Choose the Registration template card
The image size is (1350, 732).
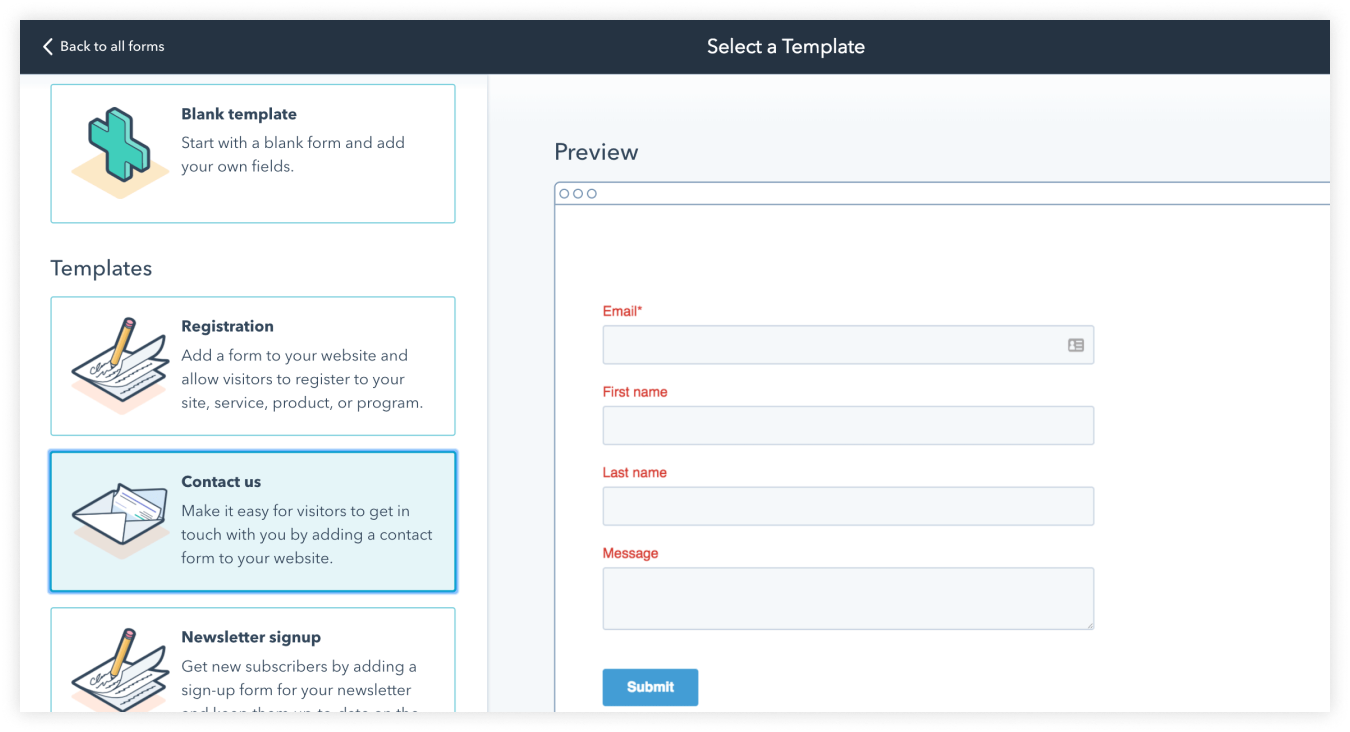(253, 365)
